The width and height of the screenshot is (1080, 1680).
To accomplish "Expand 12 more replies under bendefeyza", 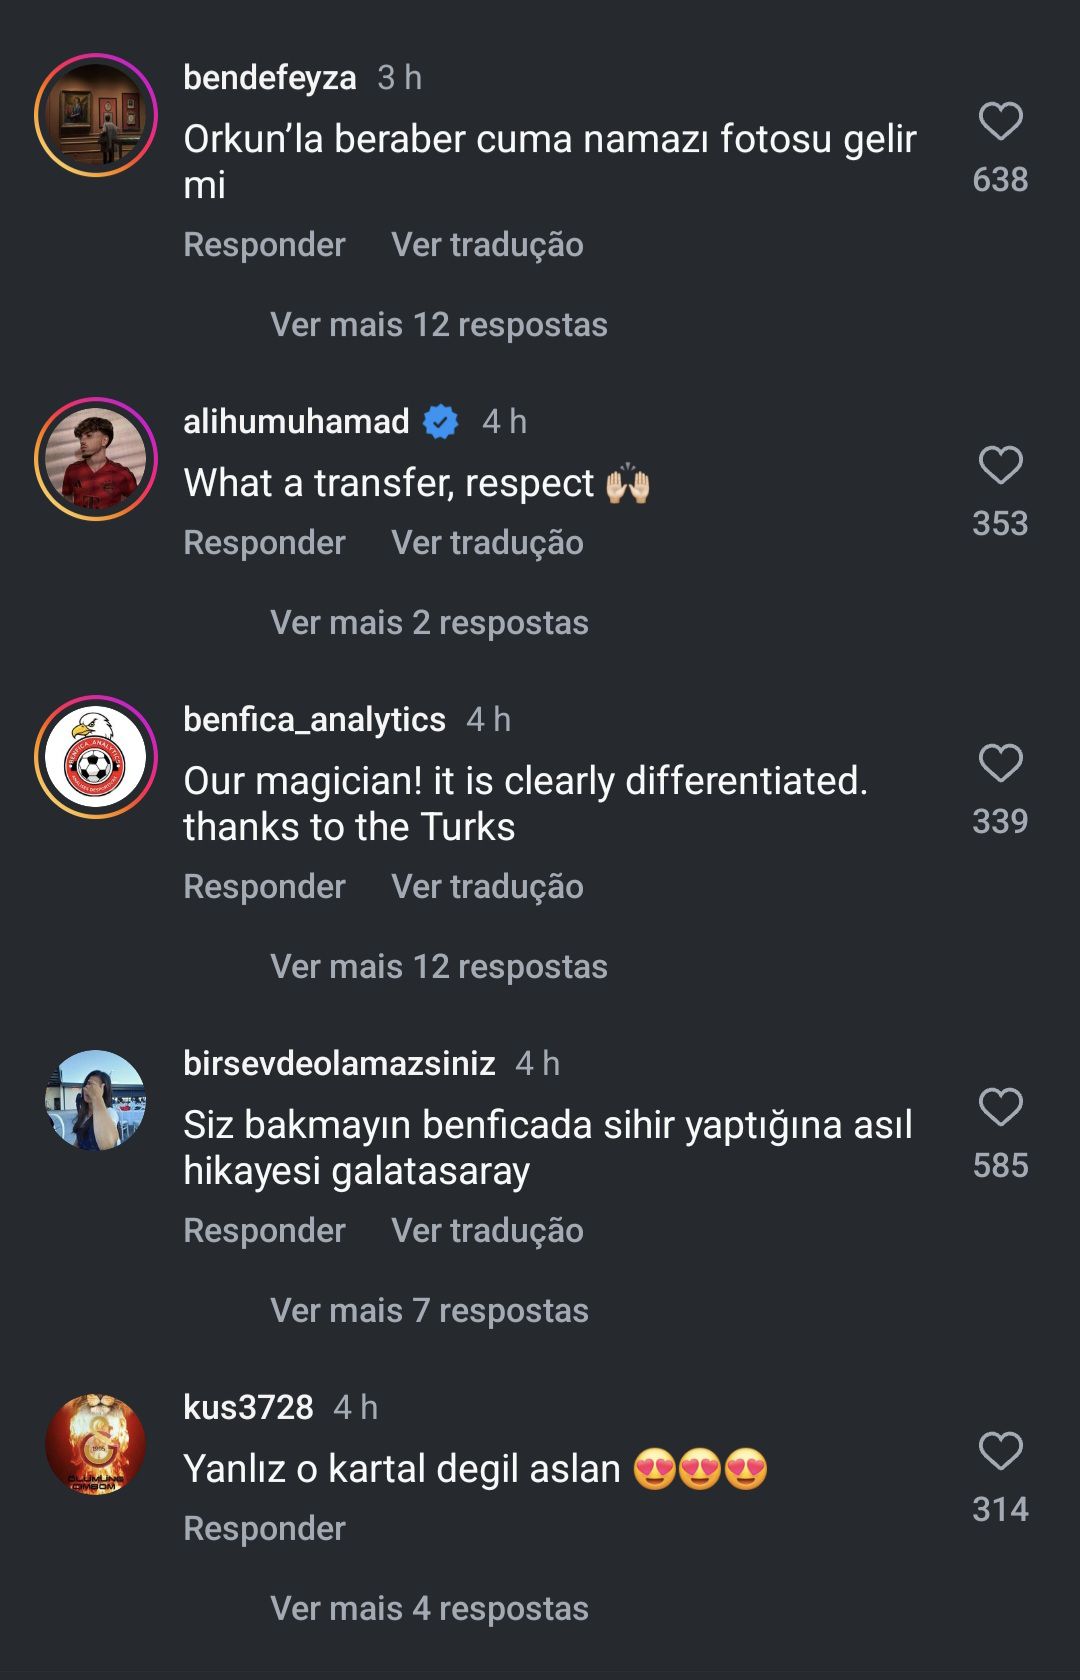I will 438,325.
